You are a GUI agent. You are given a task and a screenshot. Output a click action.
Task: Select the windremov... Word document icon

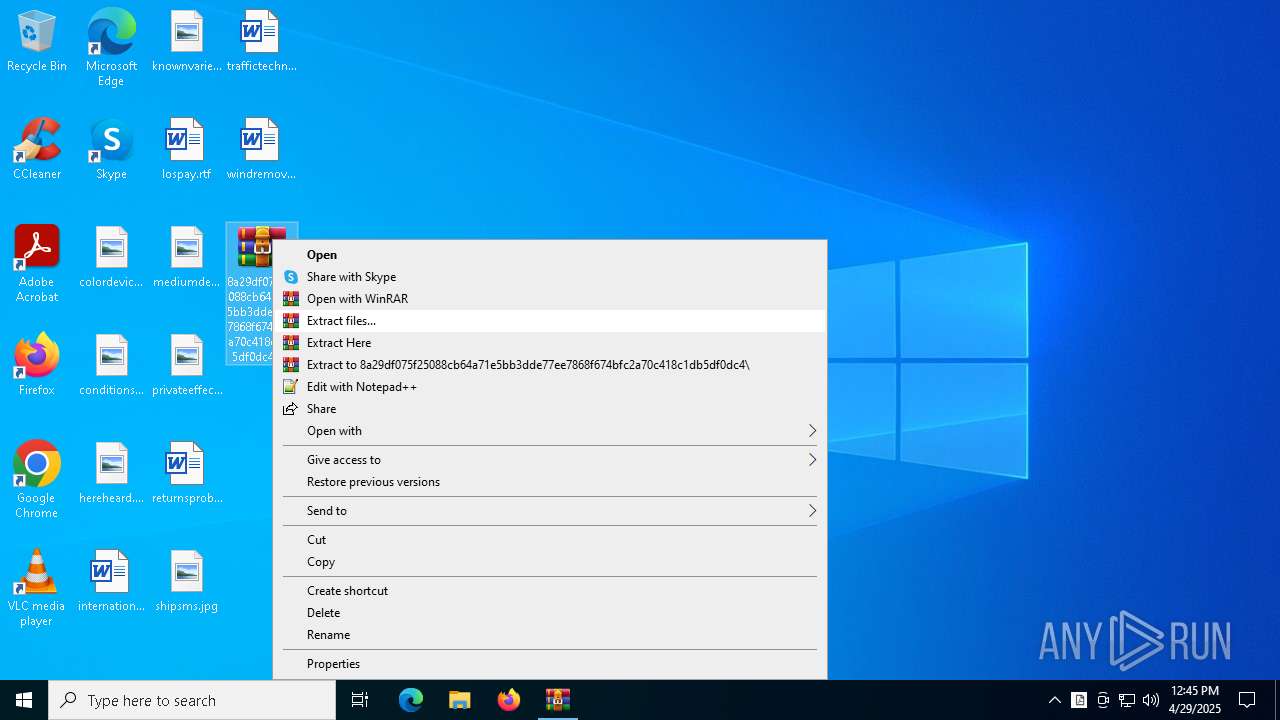click(261, 150)
